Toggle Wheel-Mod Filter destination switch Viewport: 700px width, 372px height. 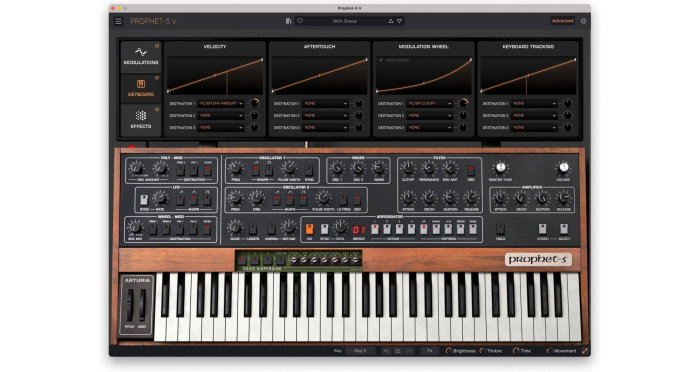coord(207,230)
